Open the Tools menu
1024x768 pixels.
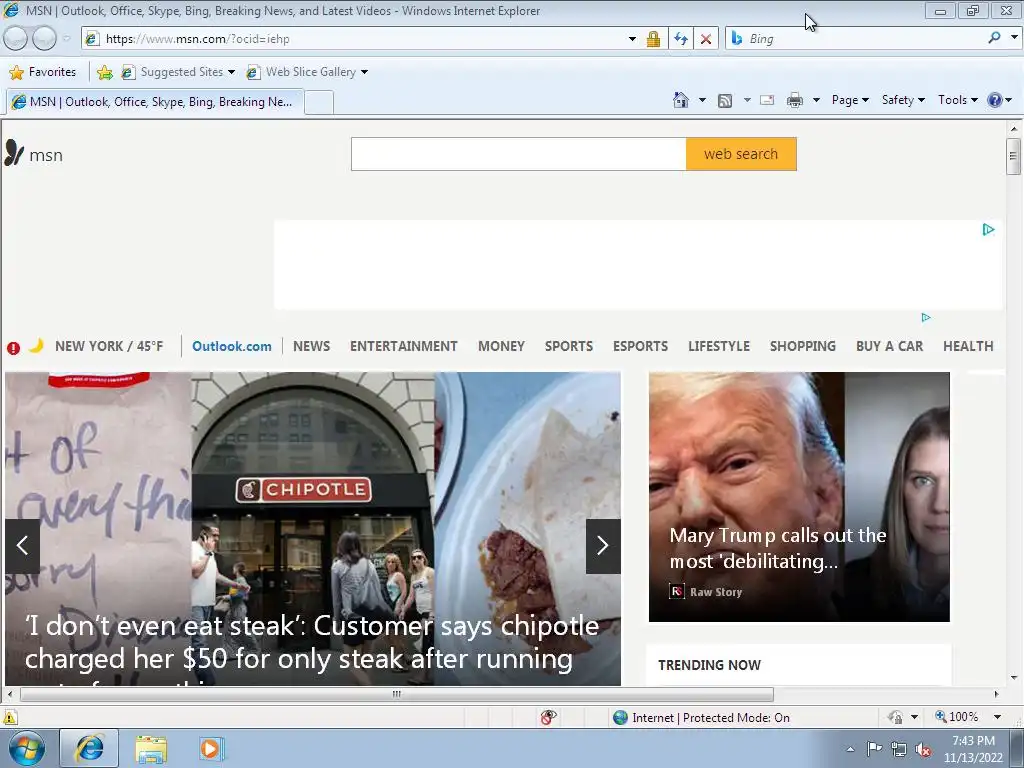[x=957, y=100]
